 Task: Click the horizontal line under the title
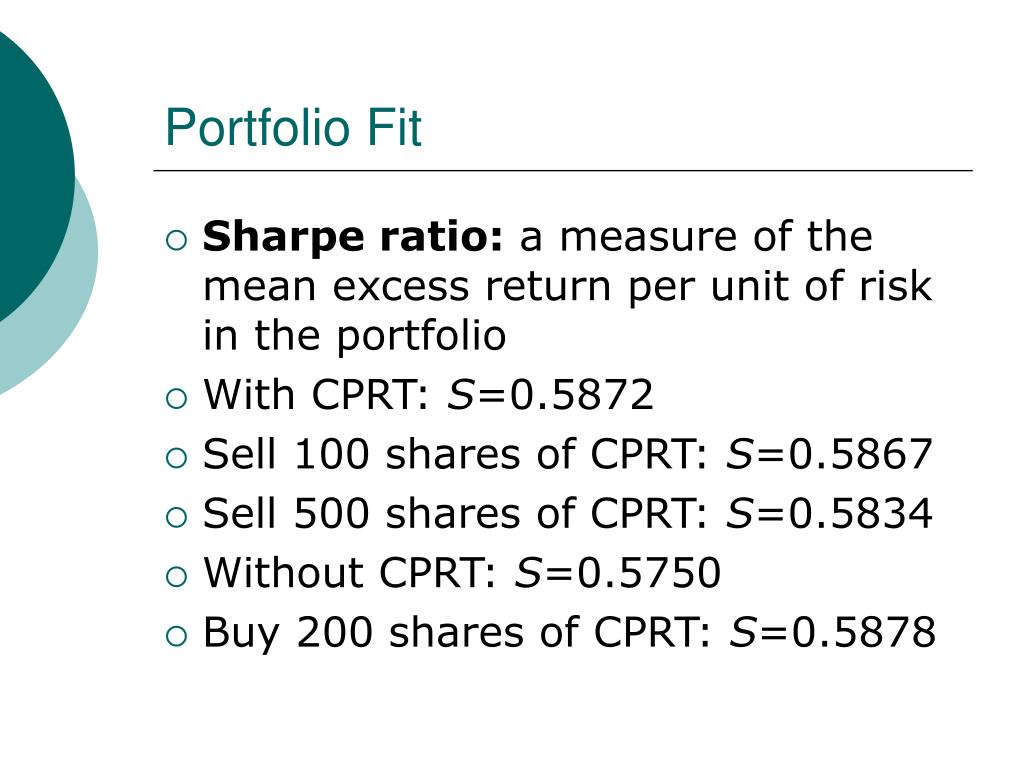[563, 170]
